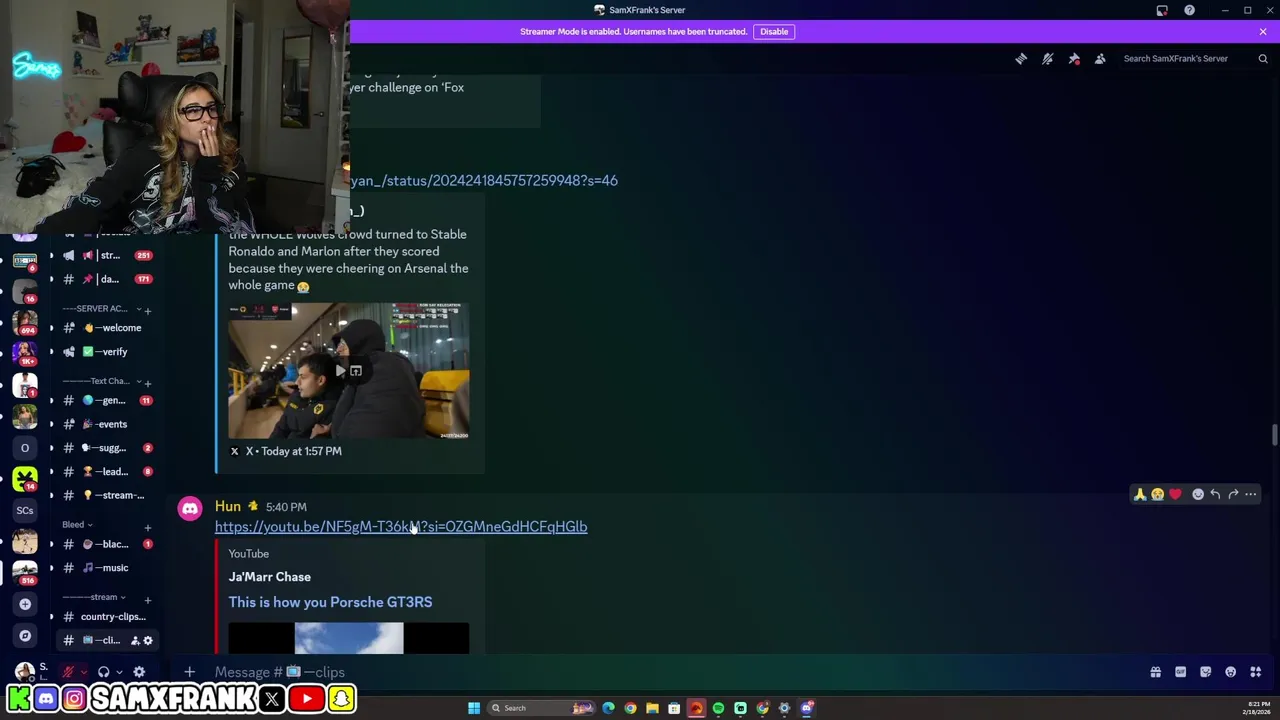
Task: Open the Help question mark icon
Action: [1189, 10]
